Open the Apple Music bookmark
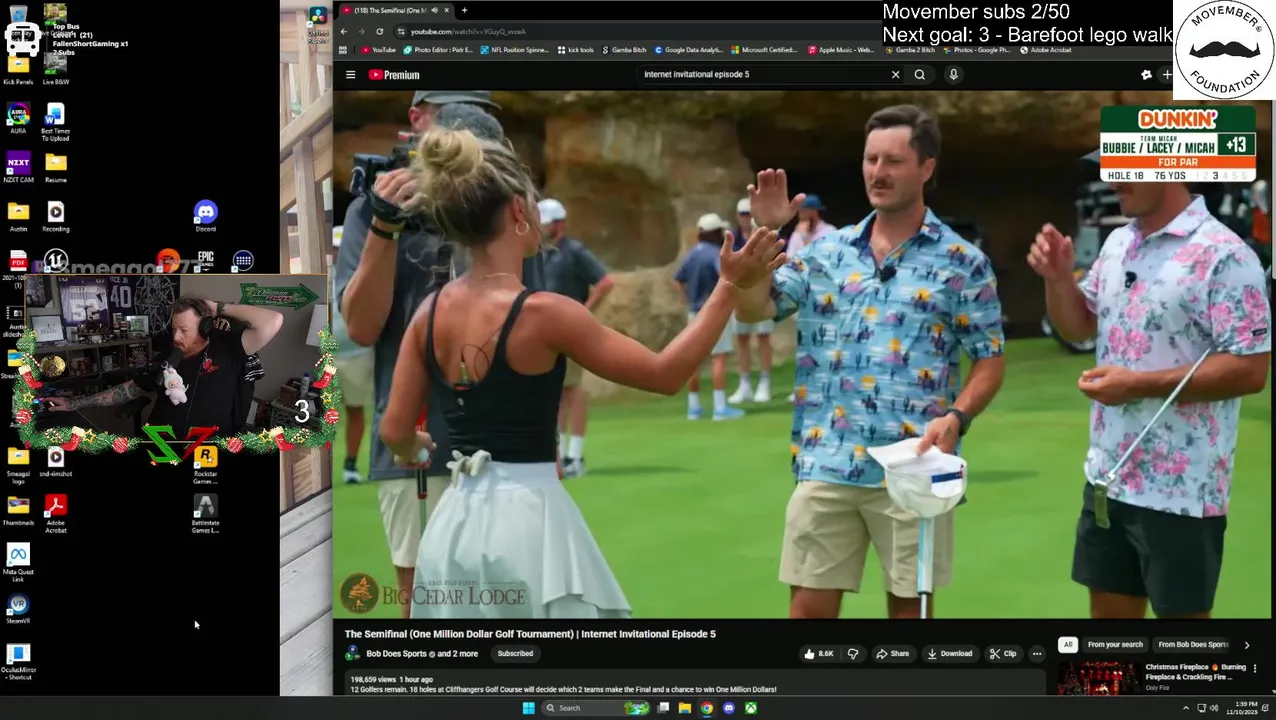 (841, 49)
